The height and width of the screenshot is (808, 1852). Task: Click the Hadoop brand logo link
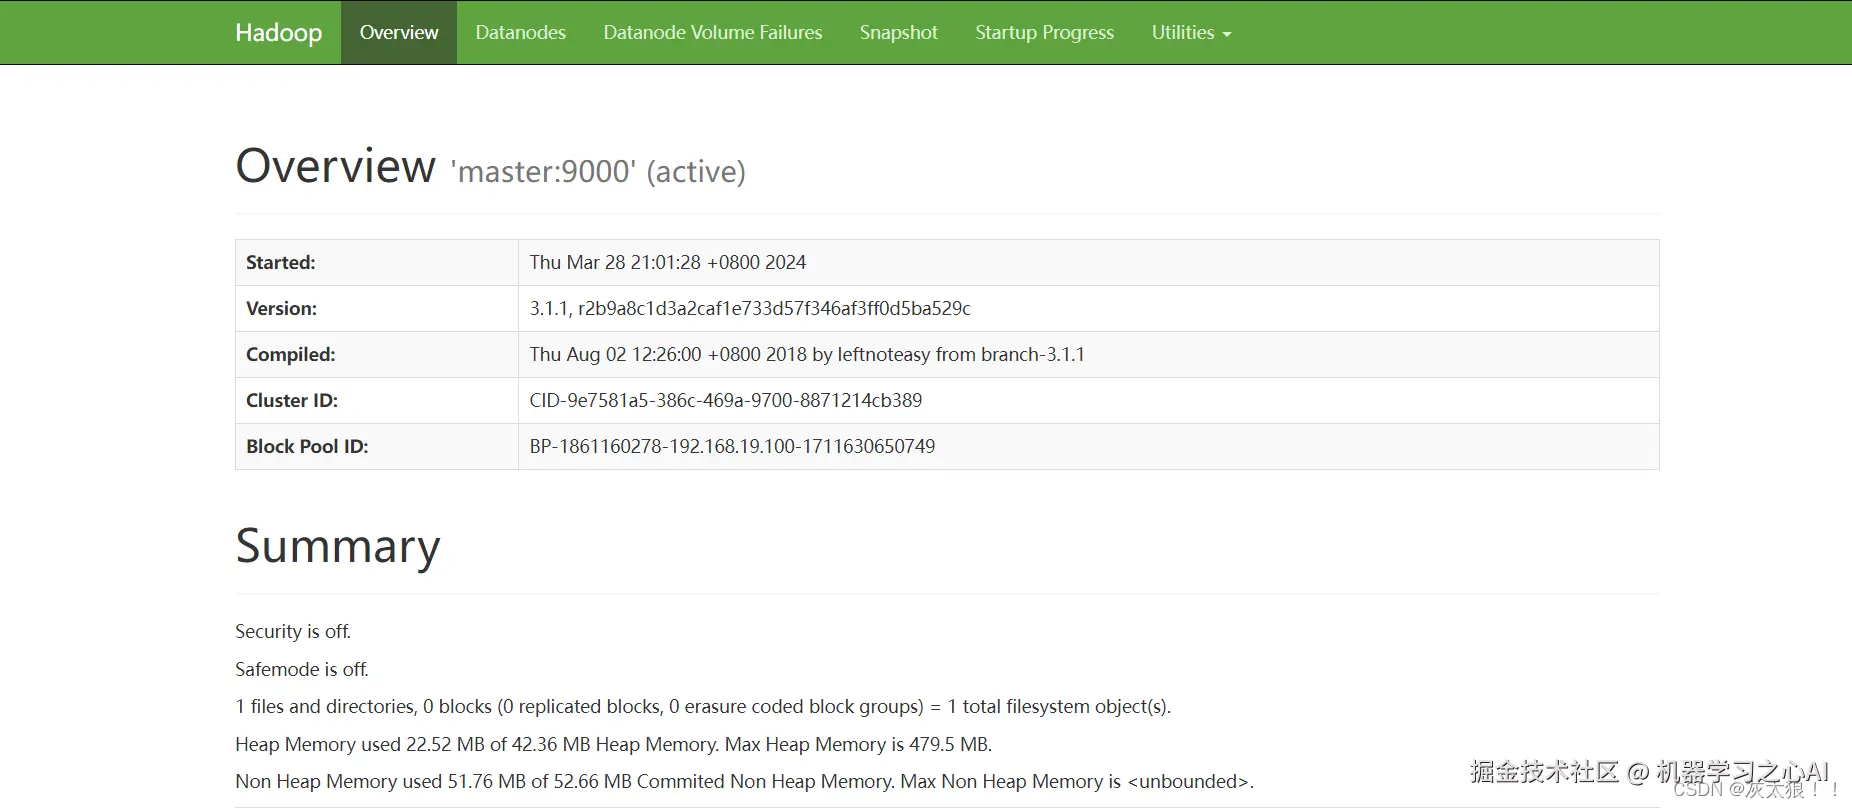278,32
